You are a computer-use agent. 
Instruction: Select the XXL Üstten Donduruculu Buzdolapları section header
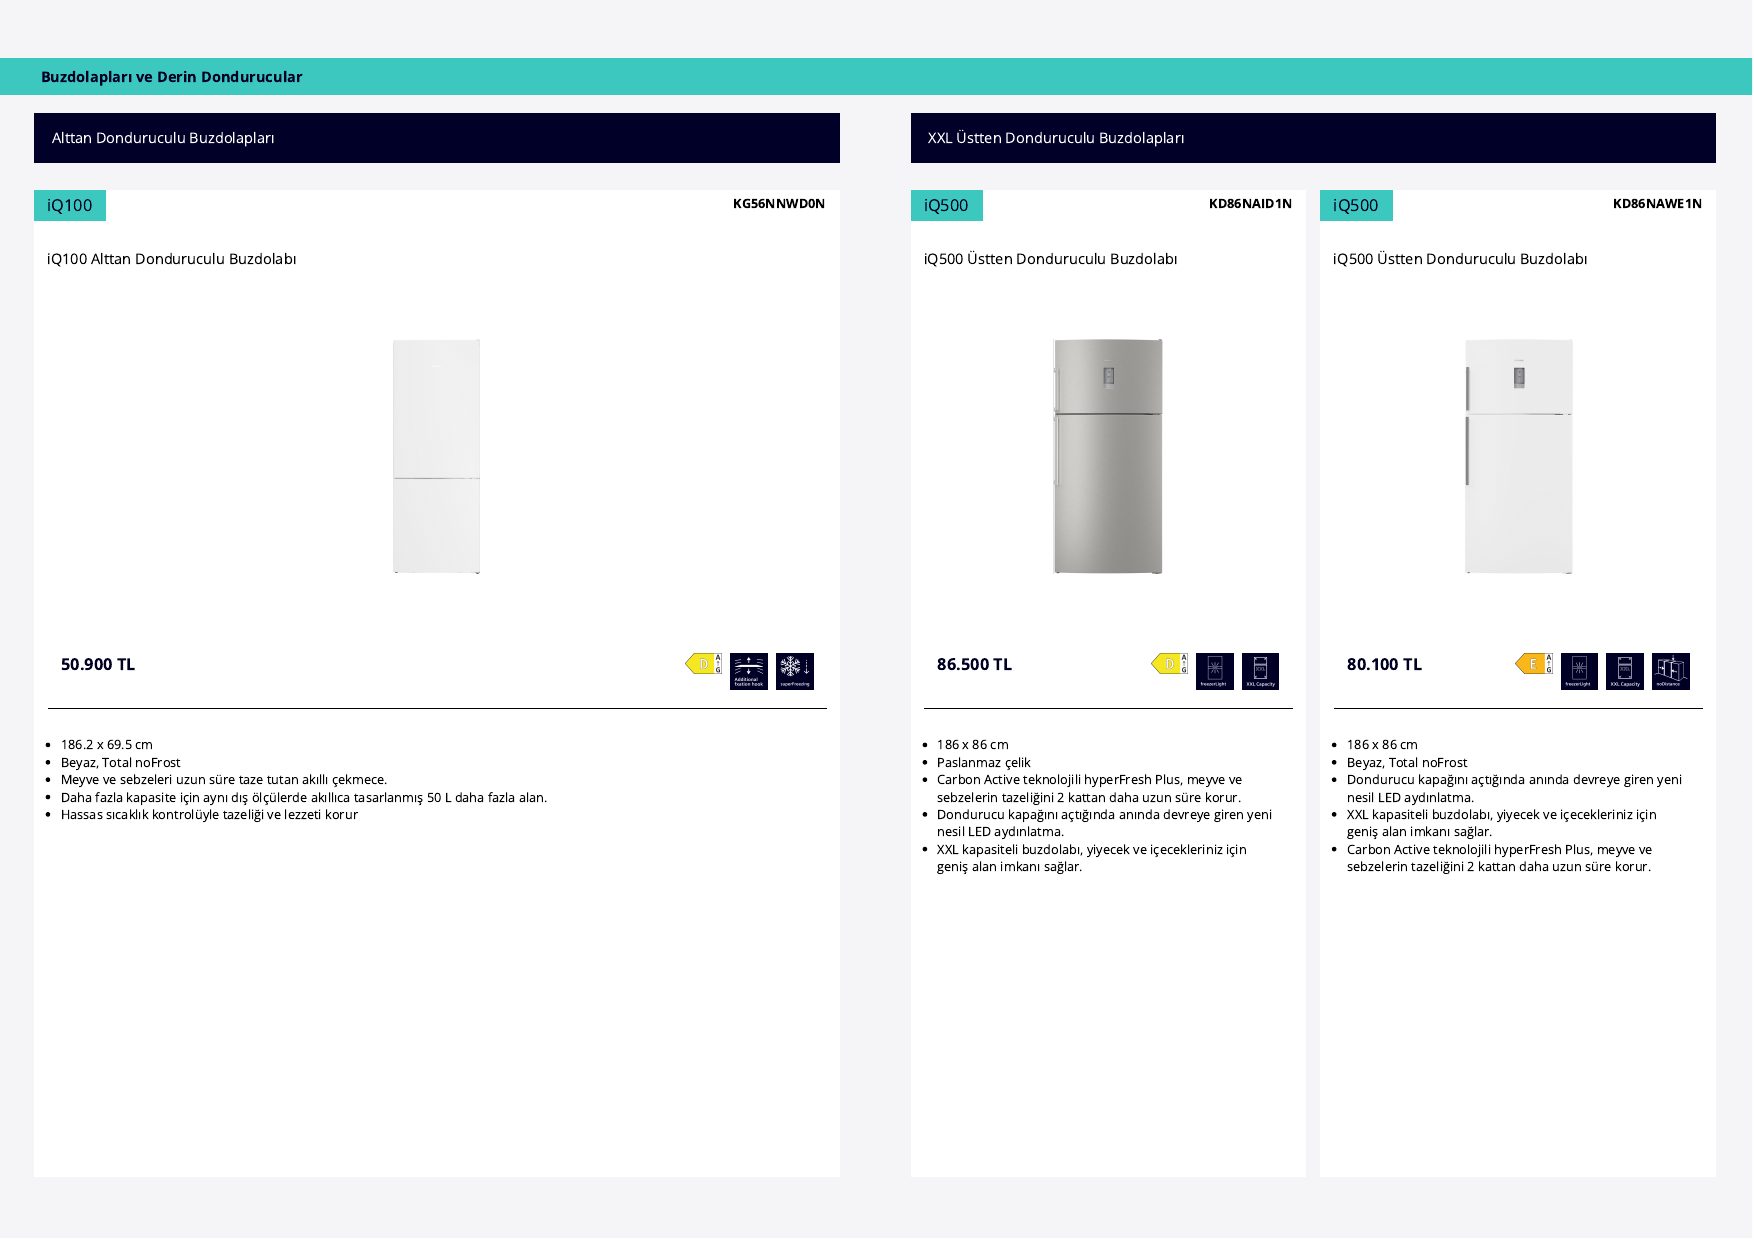1313,138
